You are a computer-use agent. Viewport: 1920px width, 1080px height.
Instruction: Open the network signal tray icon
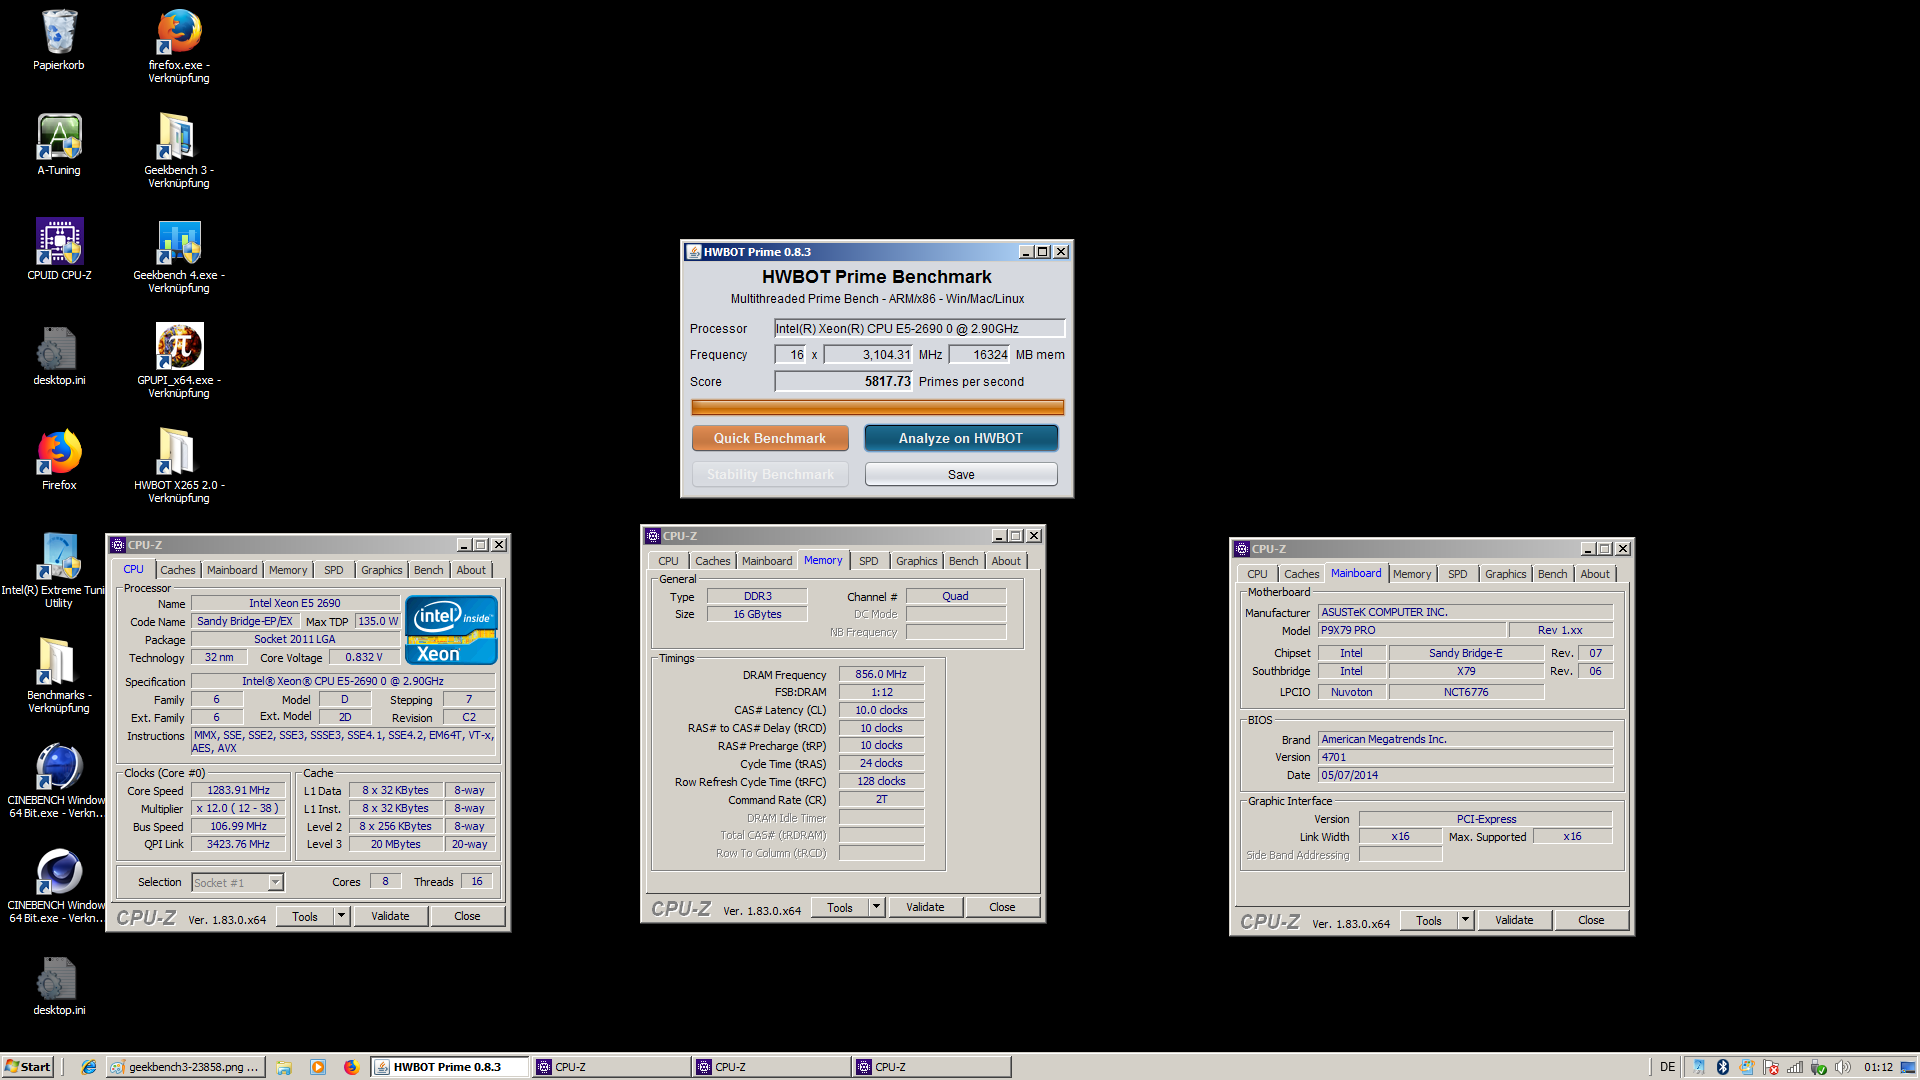coord(1795,1067)
